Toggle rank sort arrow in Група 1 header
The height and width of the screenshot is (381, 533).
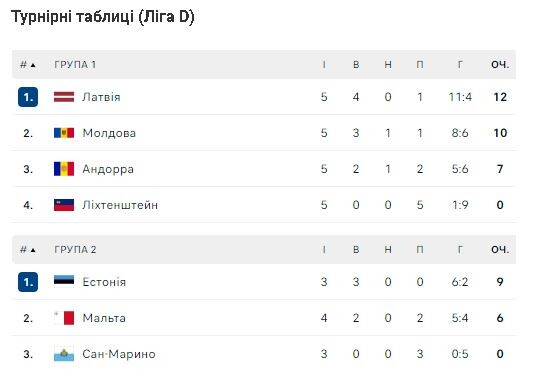coord(33,65)
